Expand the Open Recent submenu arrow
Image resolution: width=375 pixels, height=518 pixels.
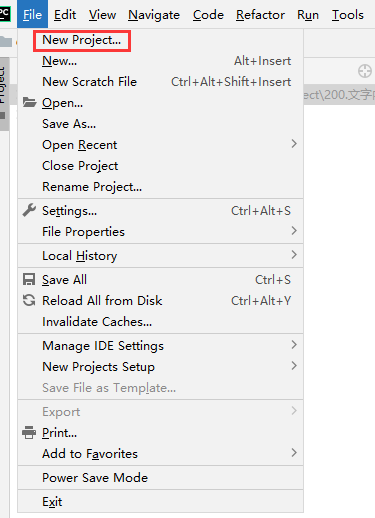click(x=294, y=144)
